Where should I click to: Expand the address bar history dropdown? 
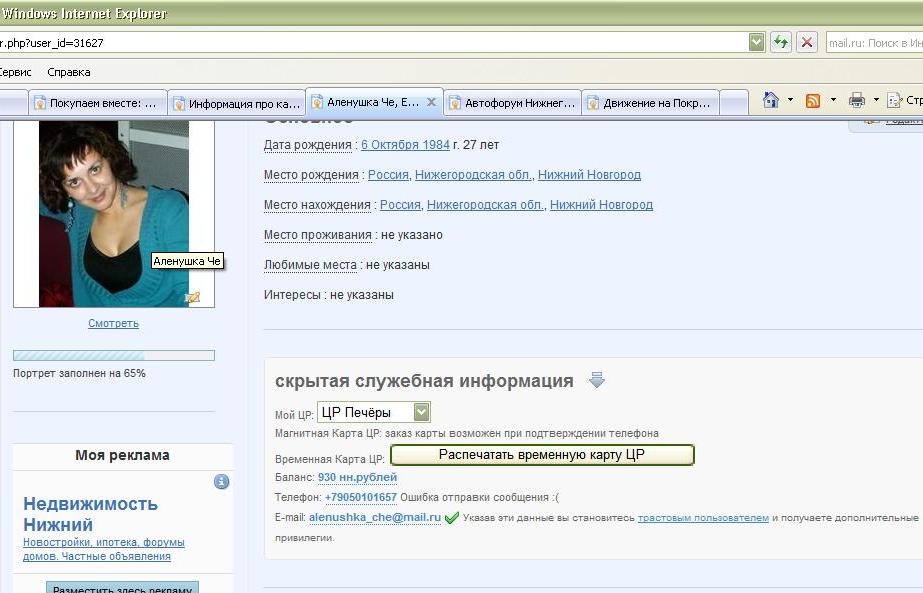[756, 42]
